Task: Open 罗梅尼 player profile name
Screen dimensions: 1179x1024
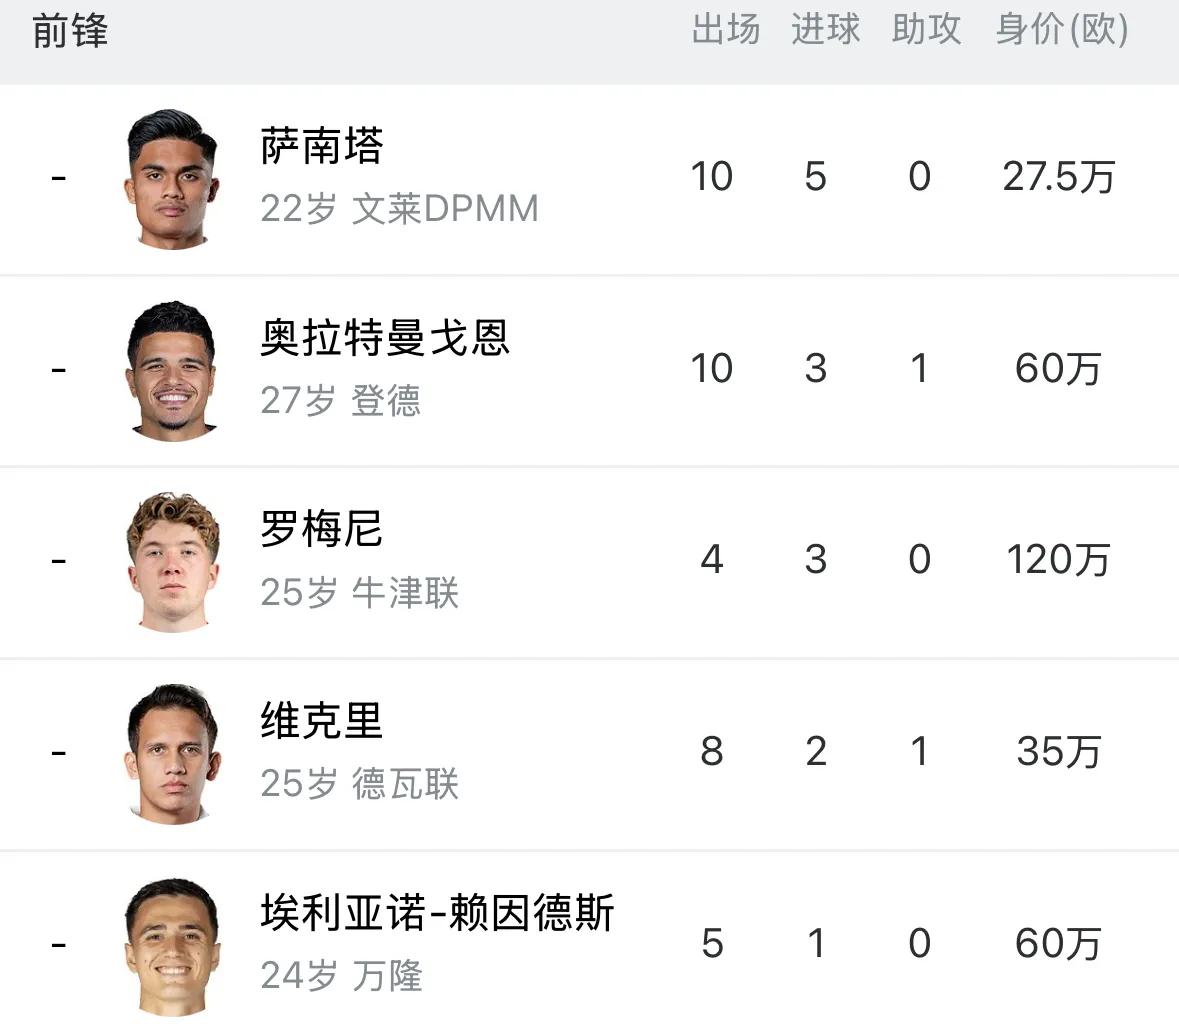Action: coord(322,529)
